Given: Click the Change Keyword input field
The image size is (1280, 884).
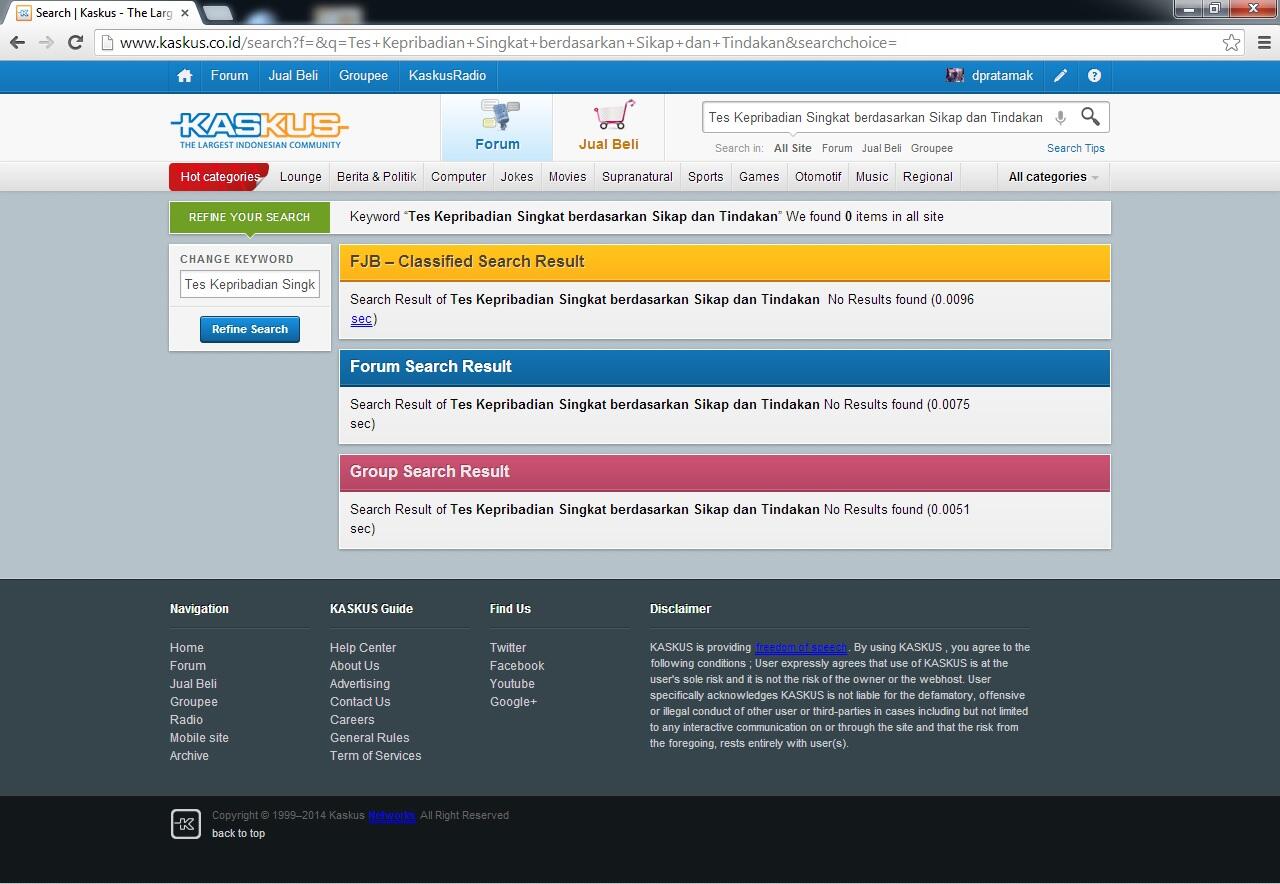Looking at the screenshot, I should (x=250, y=284).
